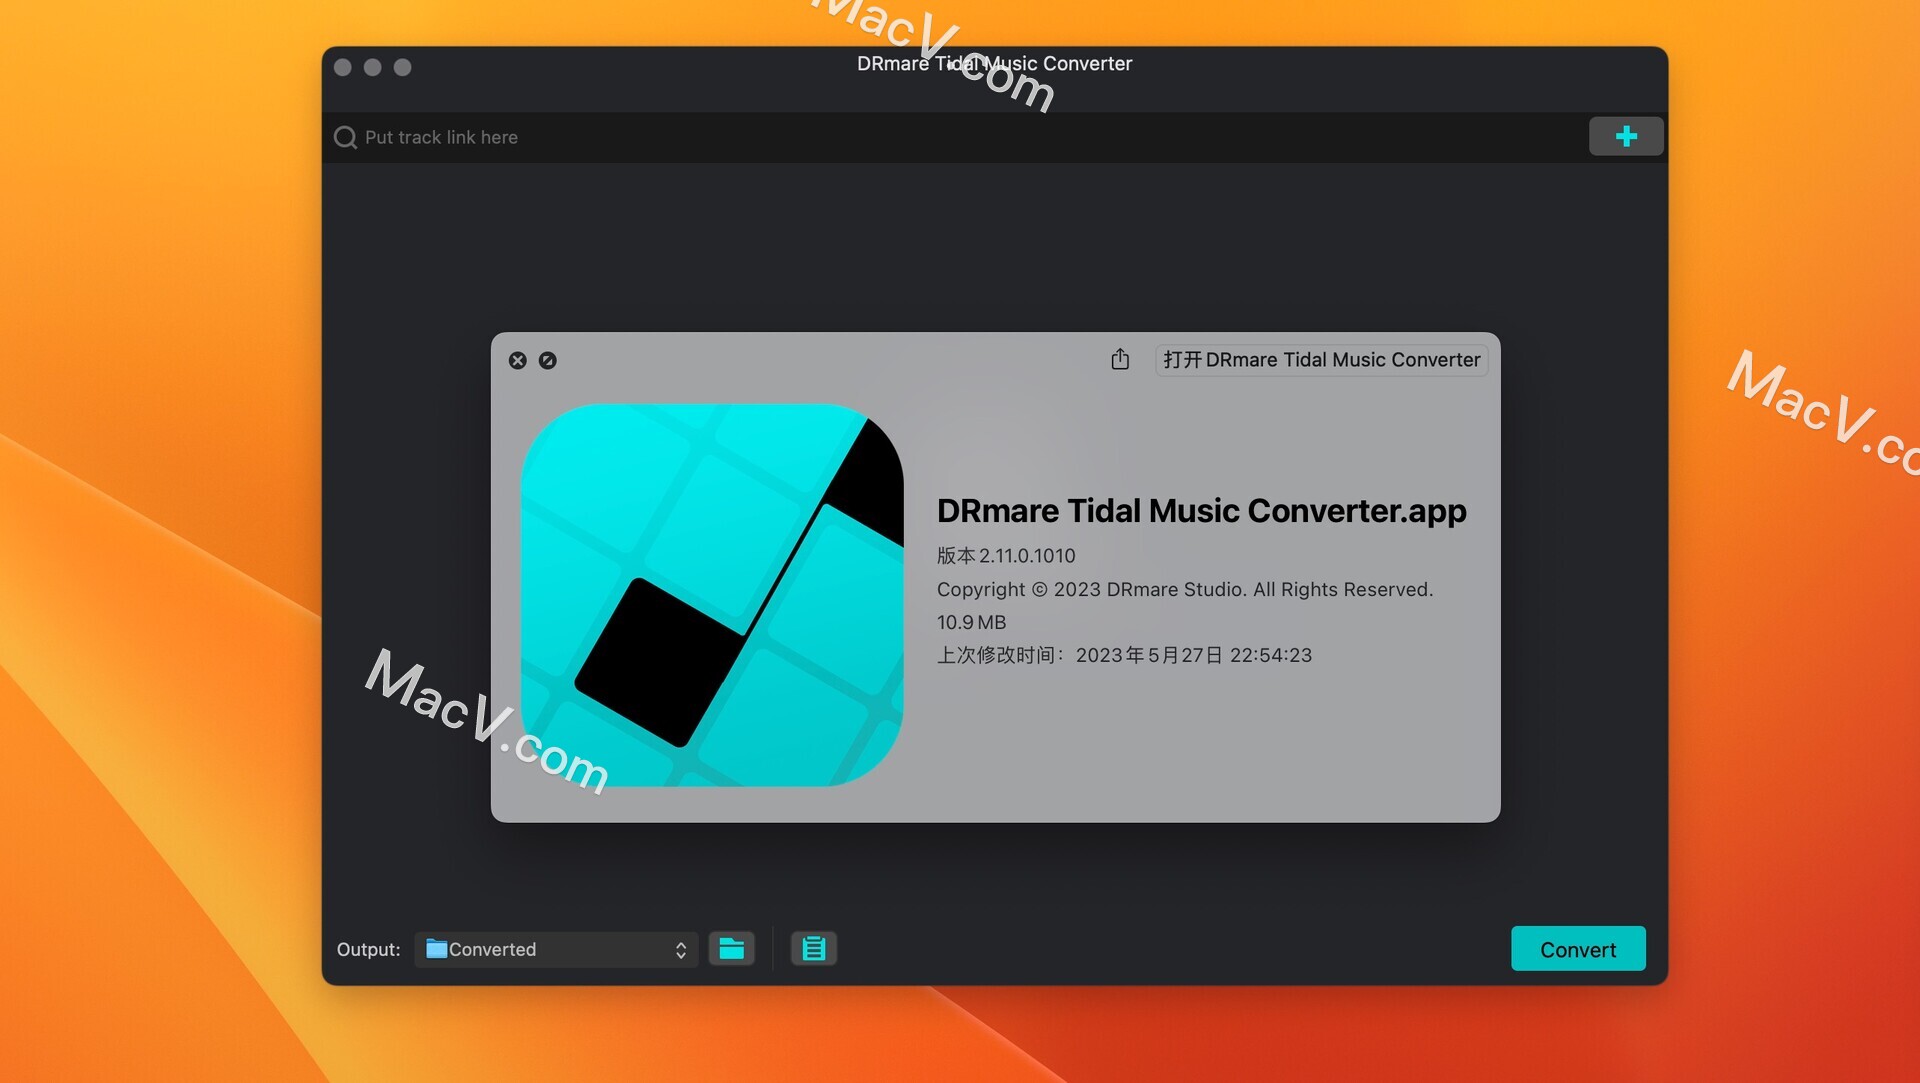Click the 'DRmare Tidal Music Converter.app' file name

[1201, 511]
